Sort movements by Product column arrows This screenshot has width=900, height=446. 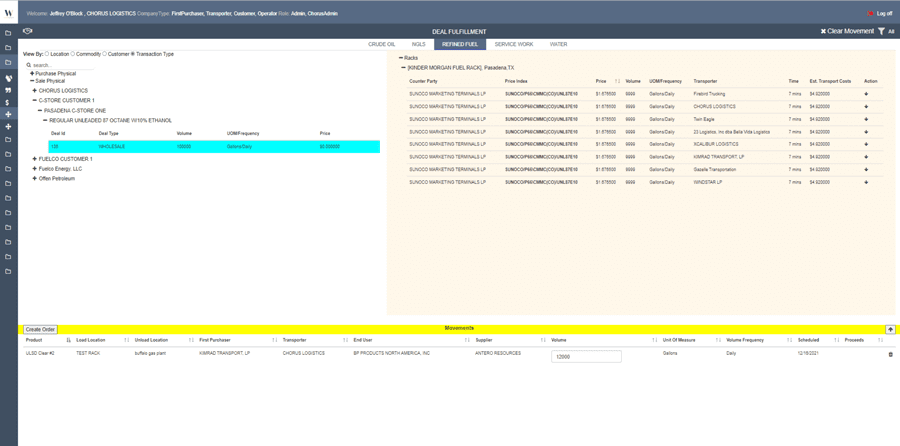click(68, 340)
